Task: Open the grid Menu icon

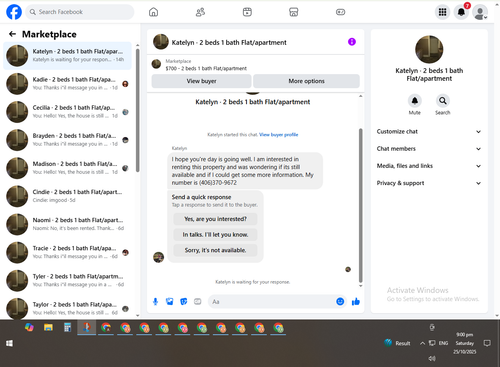Action: pos(442,12)
